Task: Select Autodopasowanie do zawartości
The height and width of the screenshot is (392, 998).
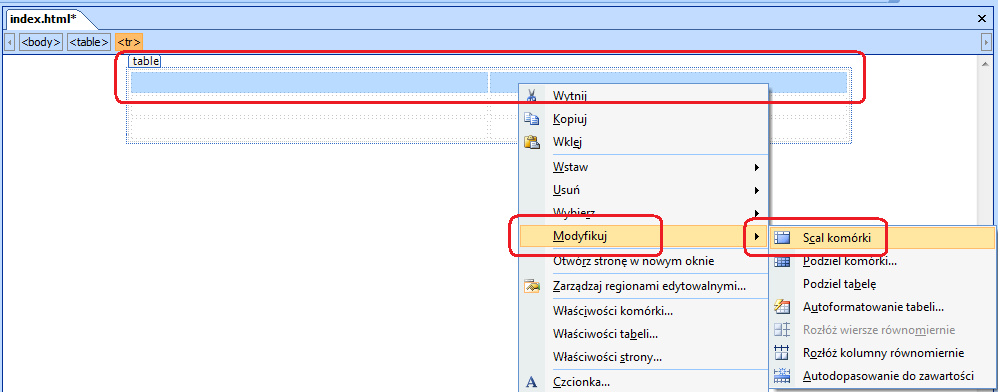Action: (883, 375)
